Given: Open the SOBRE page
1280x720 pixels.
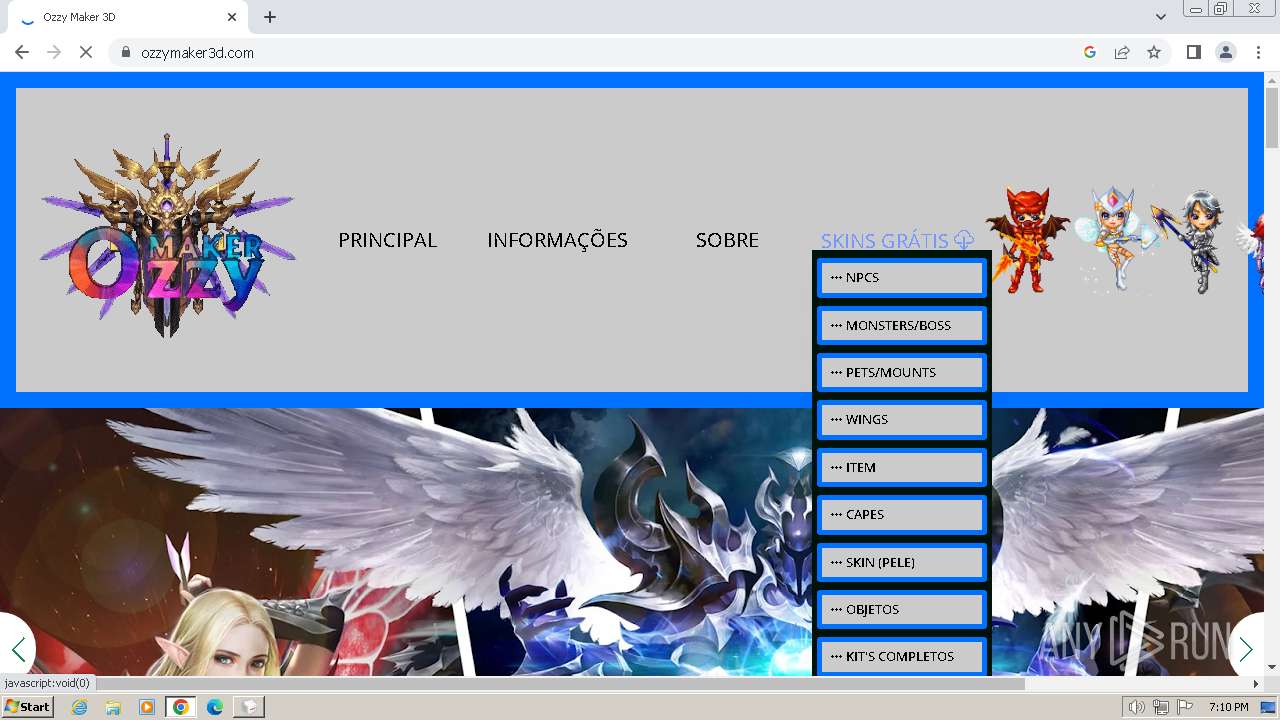Looking at the screenshot, I should [x=727, y=240].
